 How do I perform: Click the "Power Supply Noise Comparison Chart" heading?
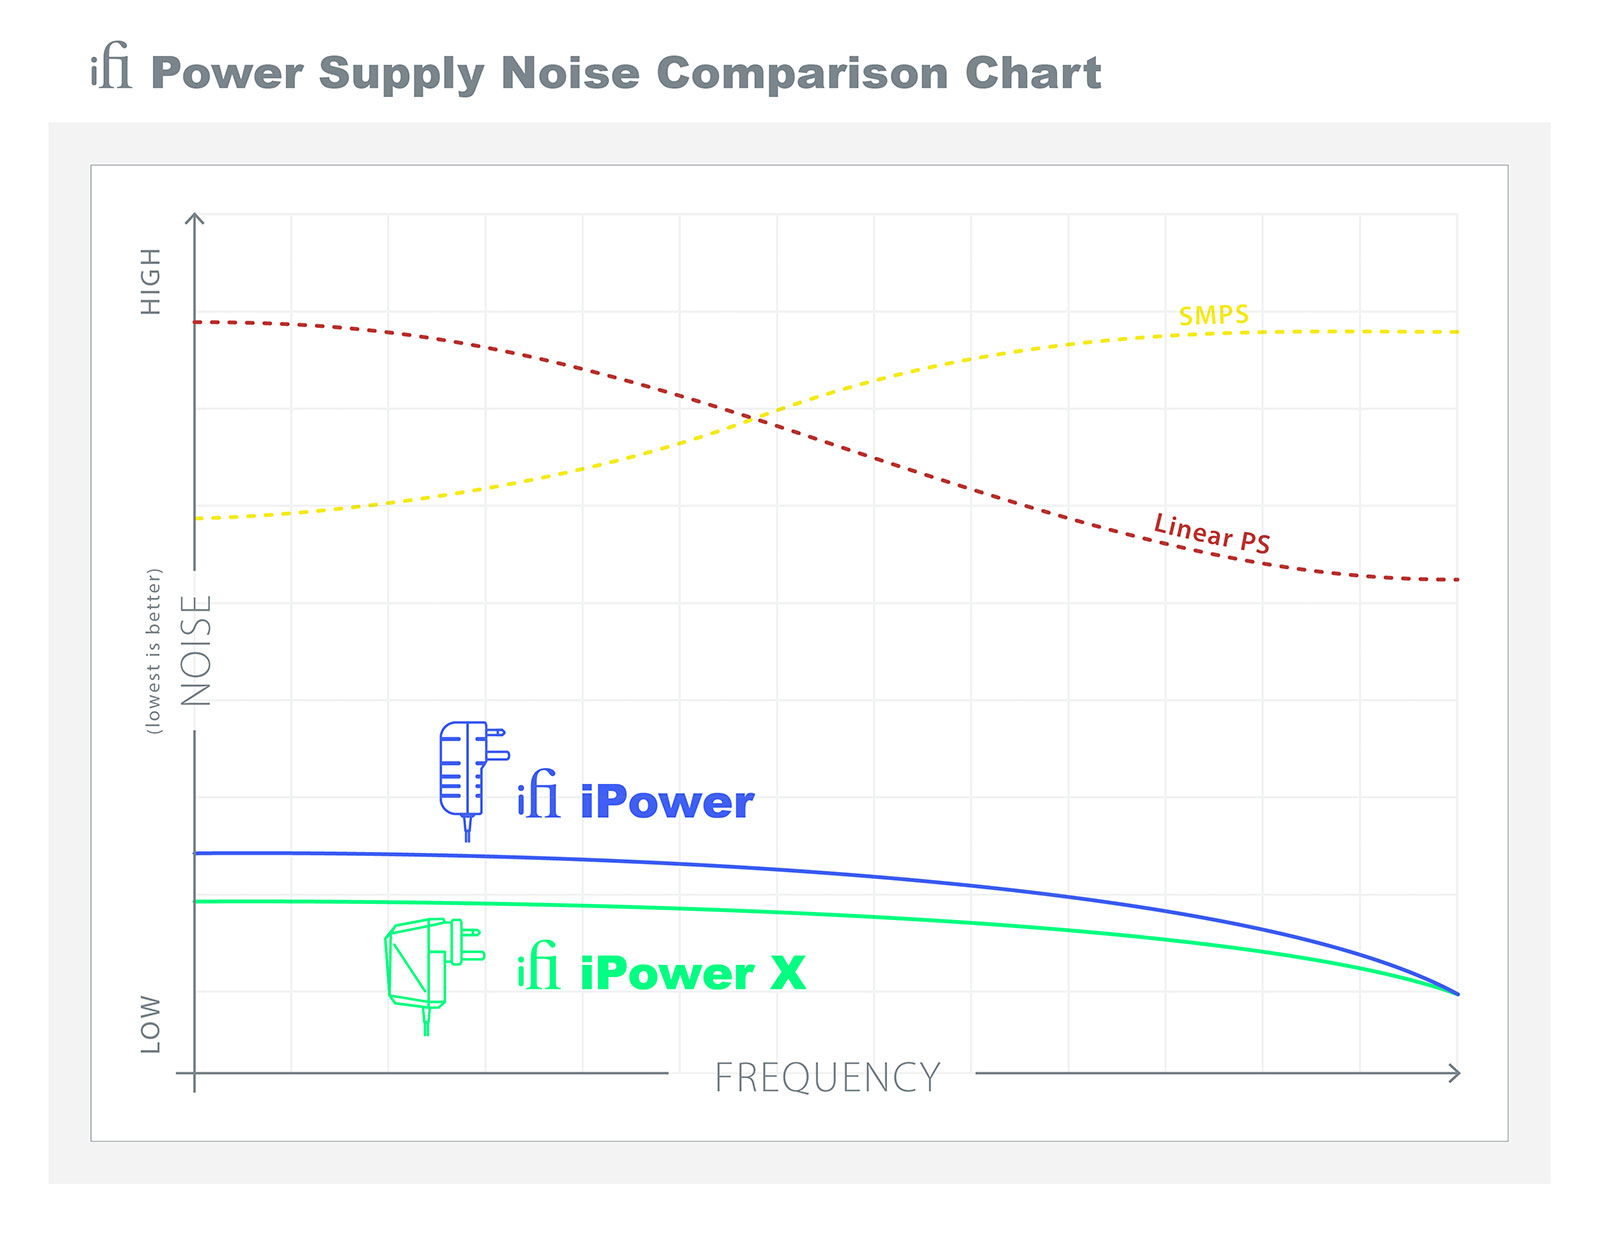click(625, 74)
